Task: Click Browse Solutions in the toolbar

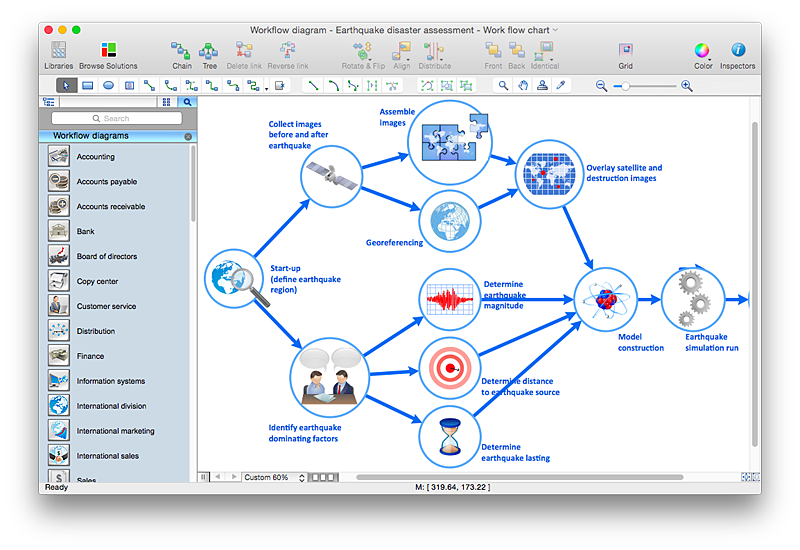Action: [x=108, y=56]
